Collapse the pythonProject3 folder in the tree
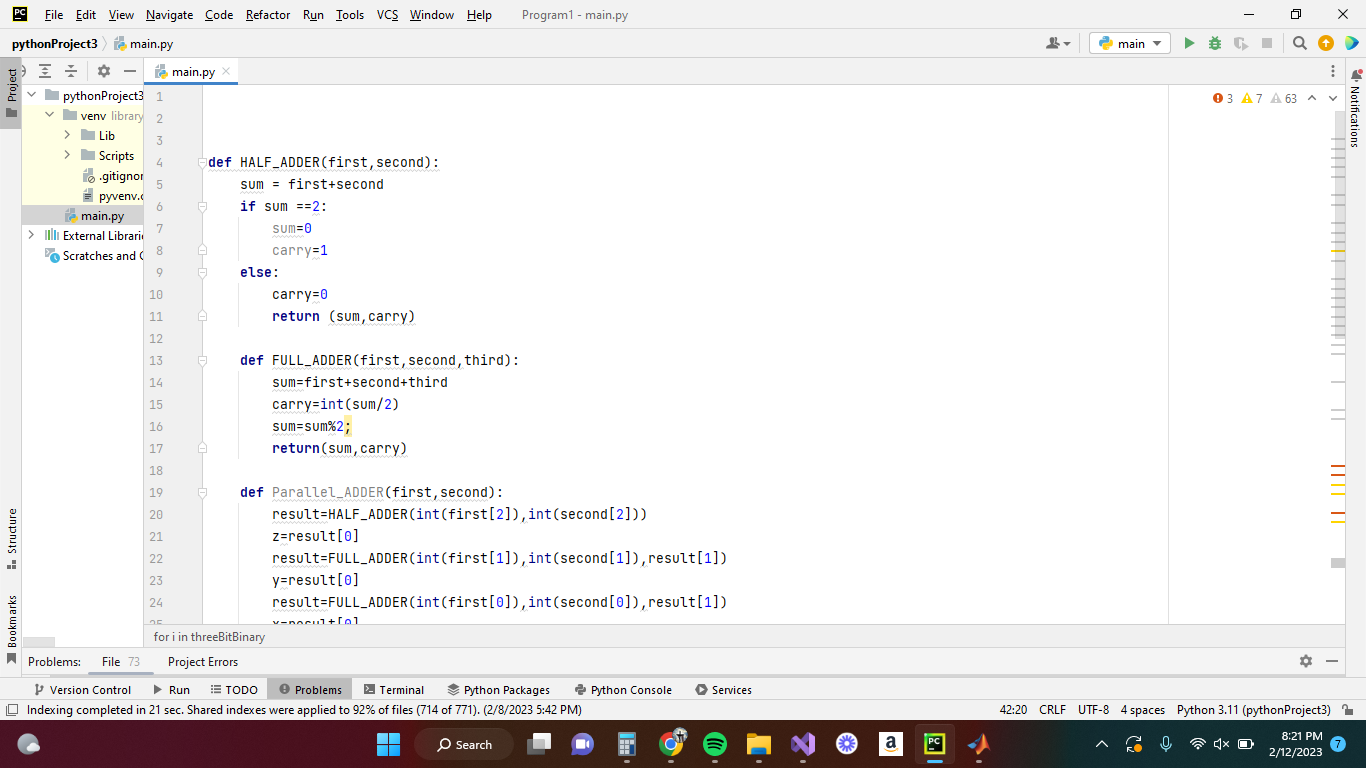The width and height of the screenshot is (1366, 768). (30, 95)
